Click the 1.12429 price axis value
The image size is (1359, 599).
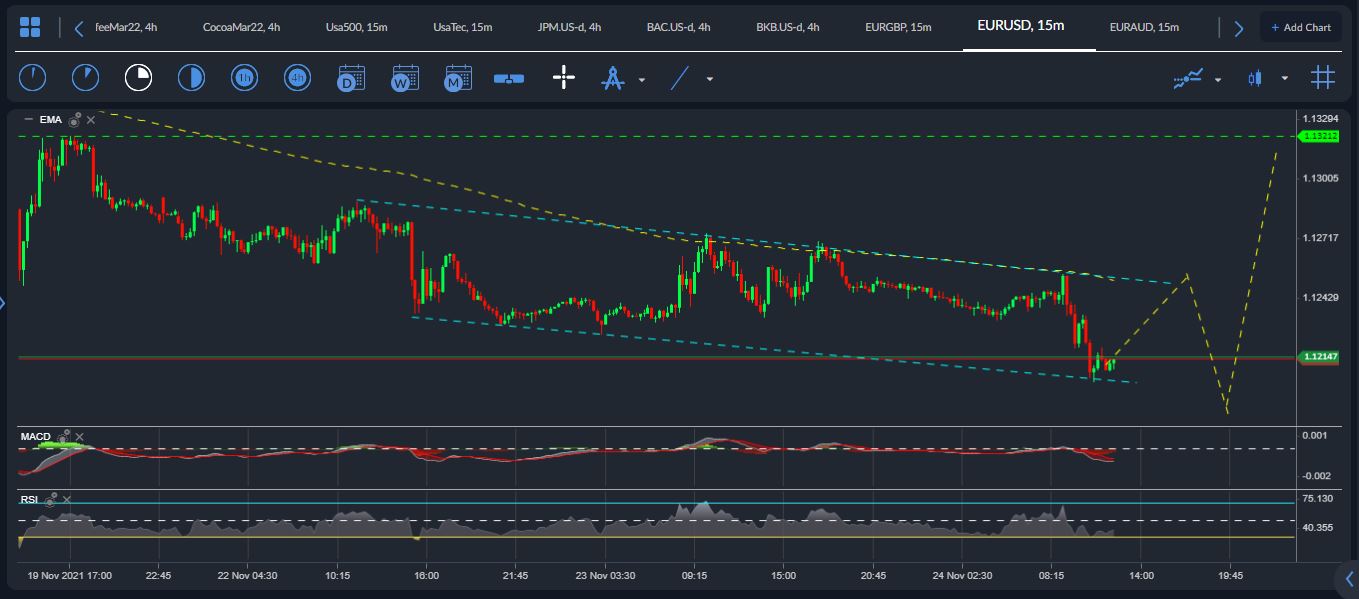(1320, 298)
